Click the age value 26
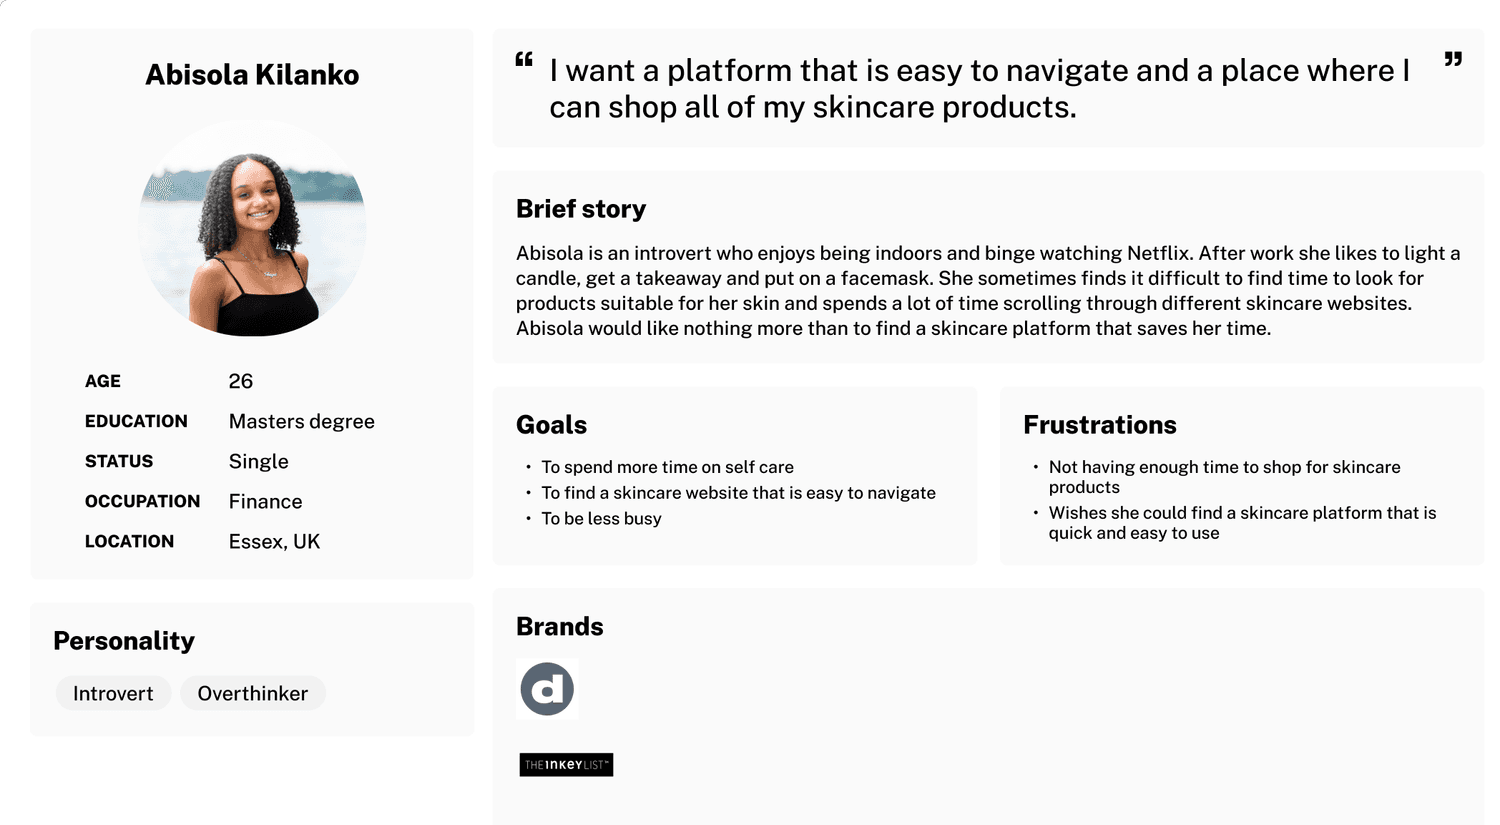 tap(241, 381)
